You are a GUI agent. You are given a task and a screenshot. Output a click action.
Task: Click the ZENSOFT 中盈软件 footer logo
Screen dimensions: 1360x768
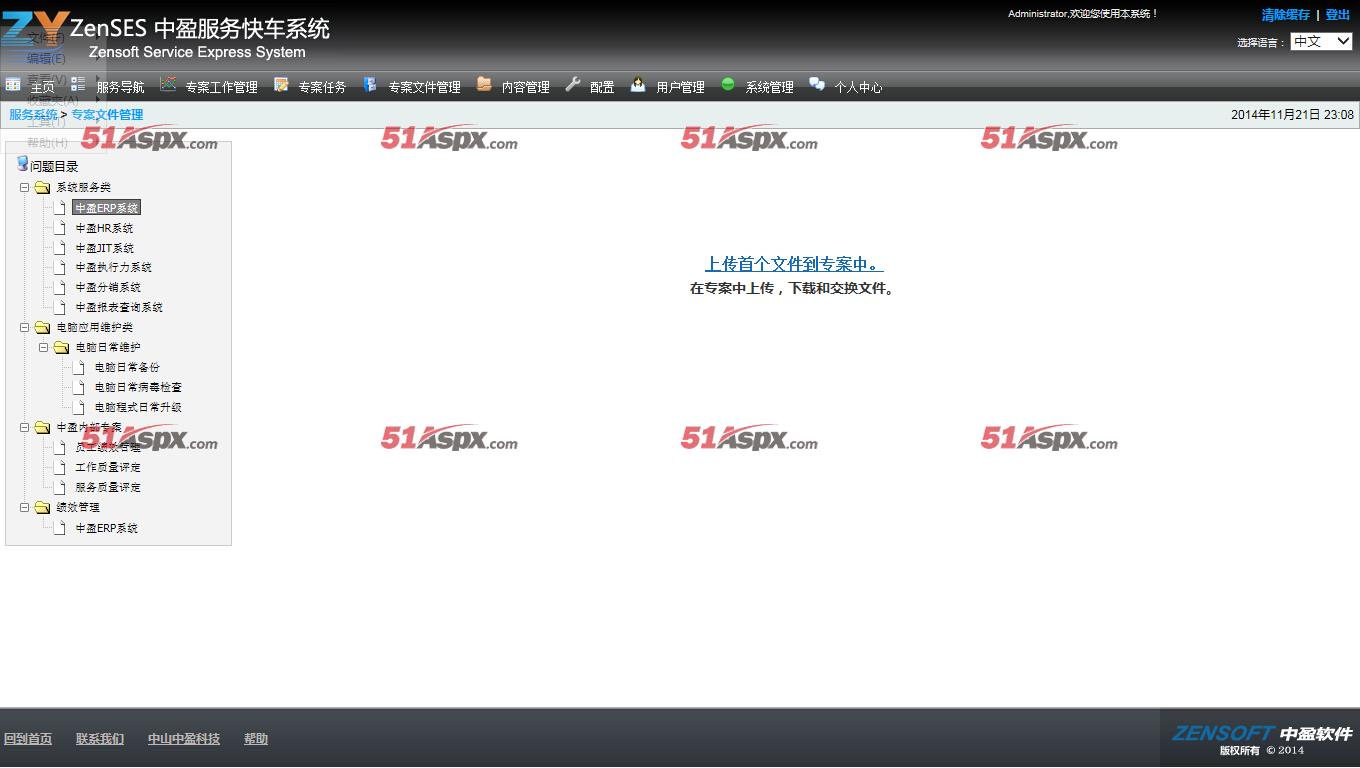[1262, 734]
